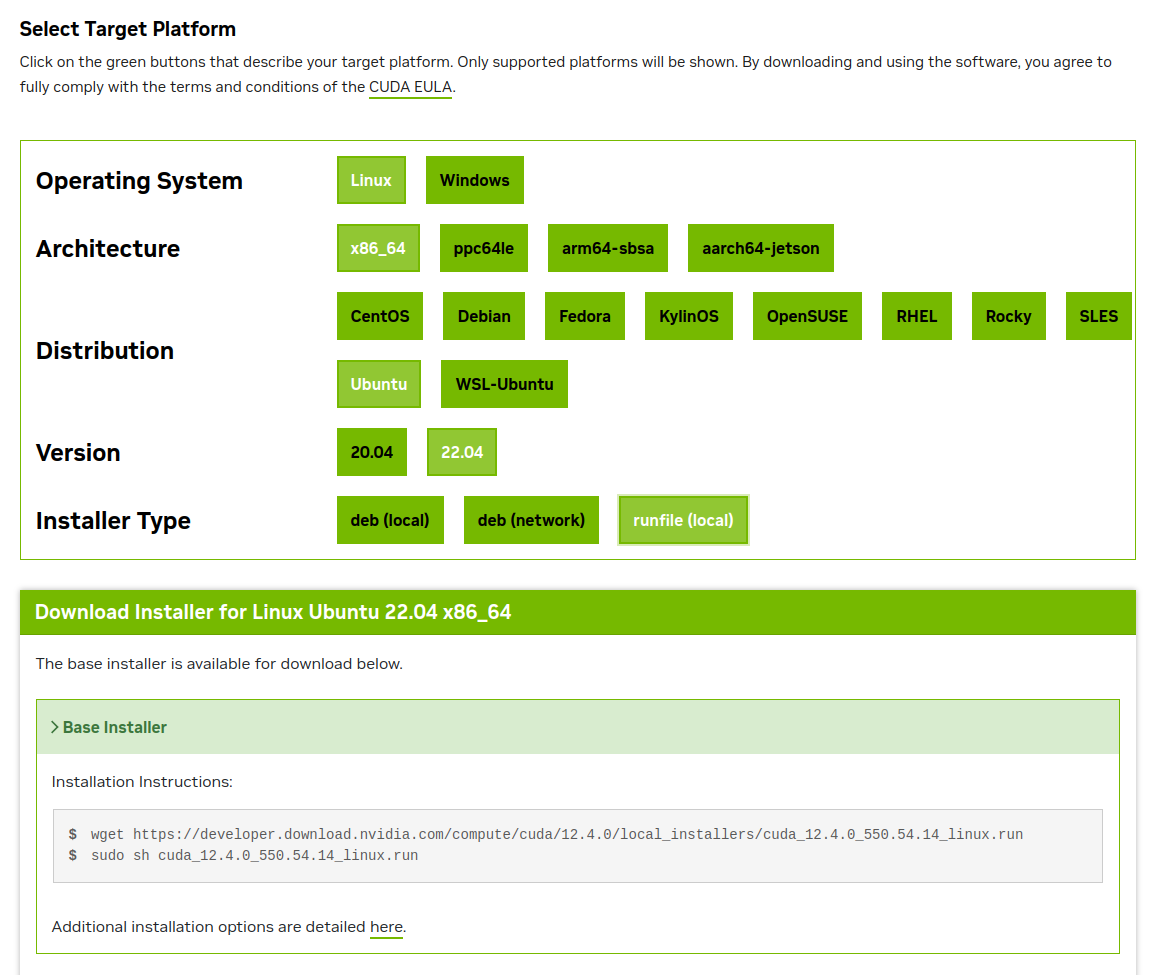Select Linux operating system button
The height and width of the screenshot is (975, 1157).
[371, 180]
